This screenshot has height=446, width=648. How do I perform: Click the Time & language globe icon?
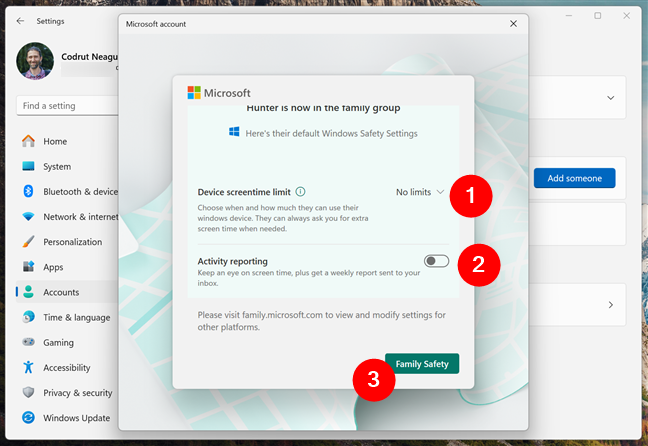click(x=28, y=317)
